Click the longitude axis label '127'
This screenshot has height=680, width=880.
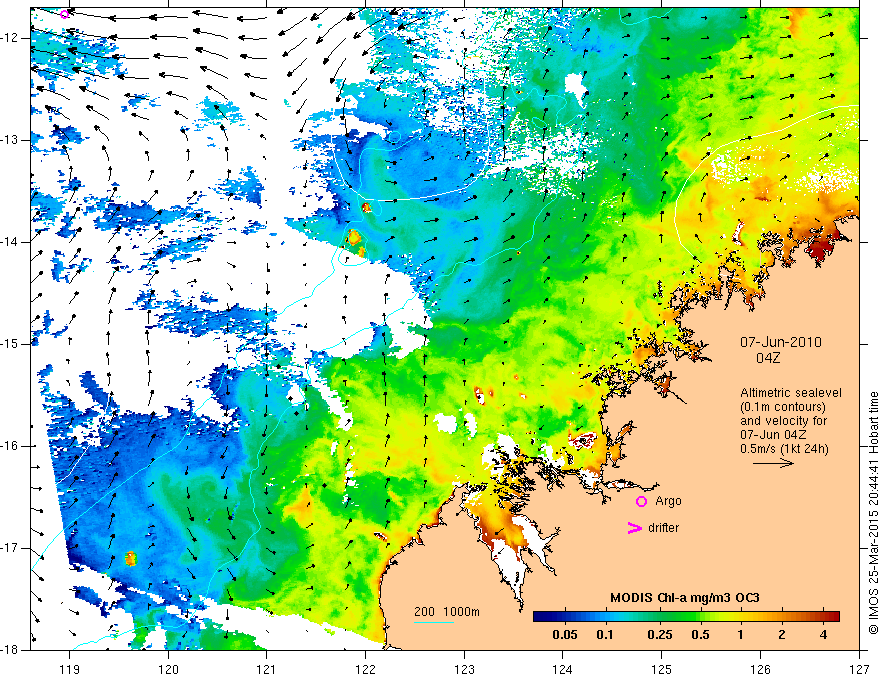coord(859,669)
